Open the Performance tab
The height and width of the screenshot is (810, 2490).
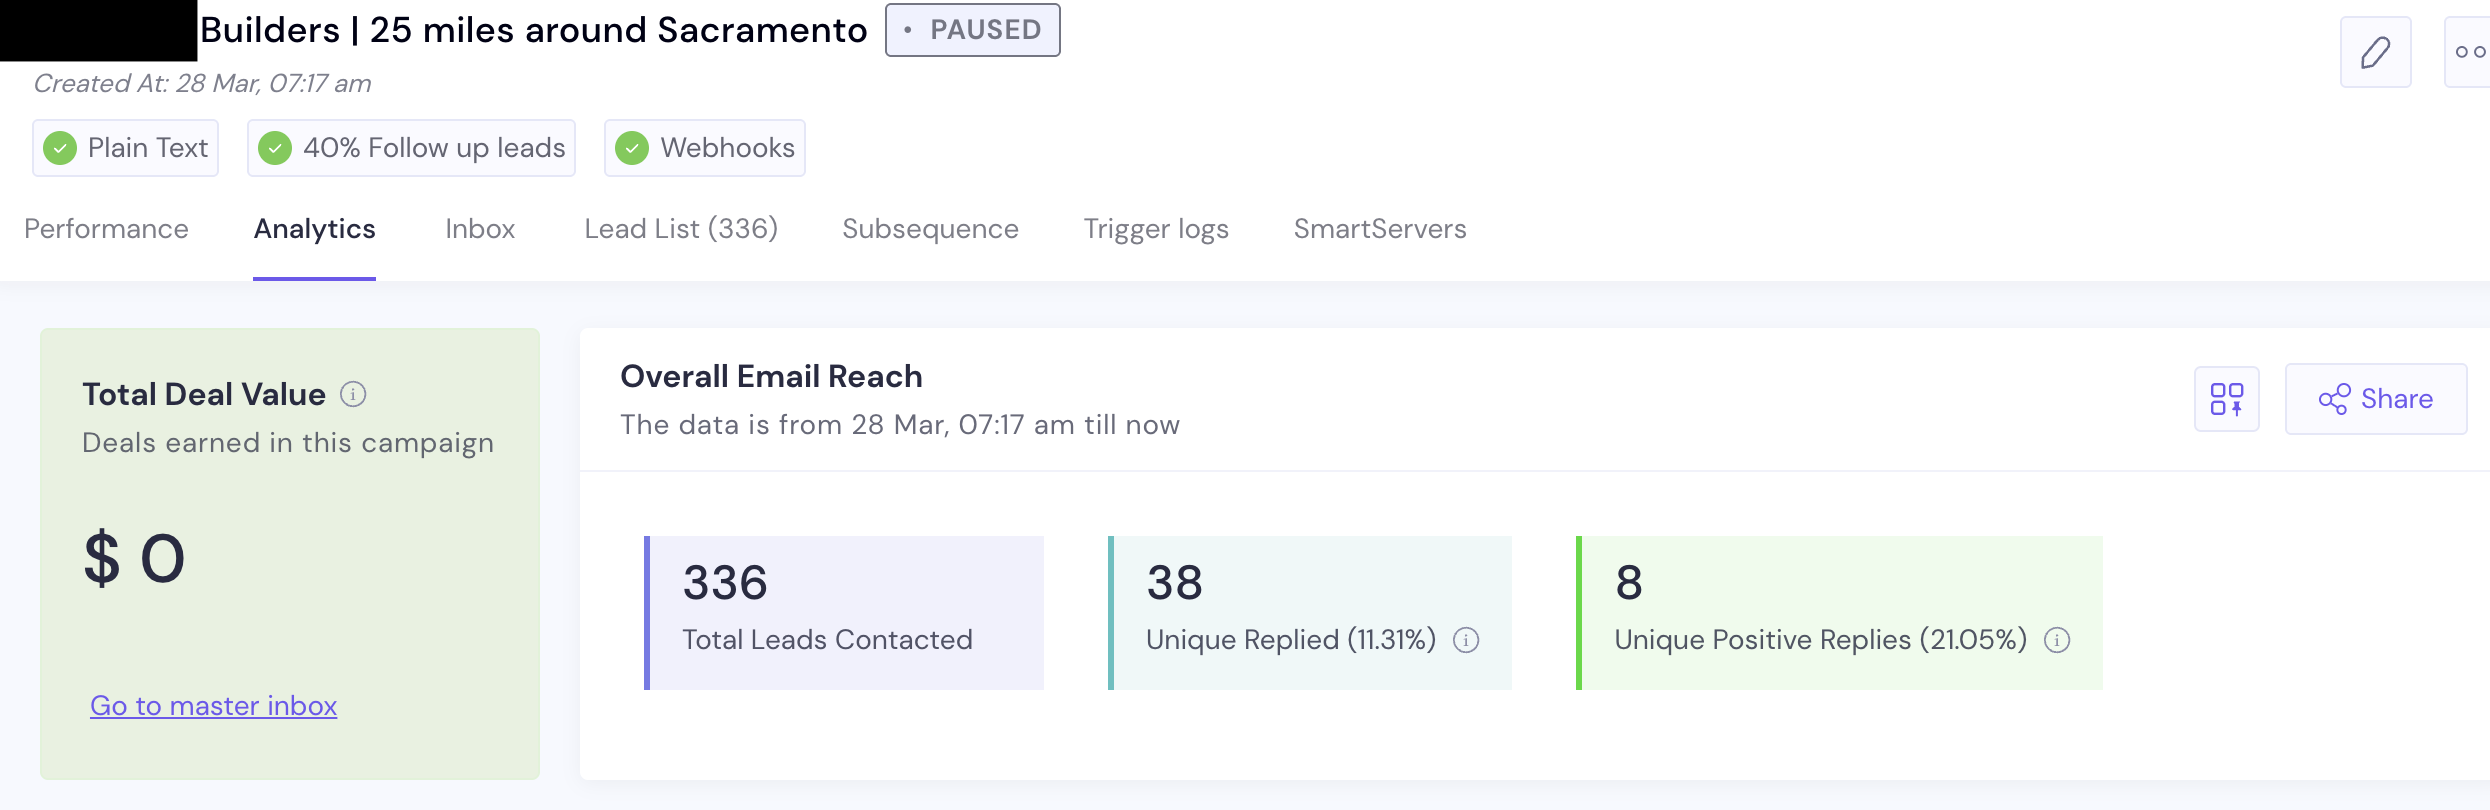click(106, 229)
